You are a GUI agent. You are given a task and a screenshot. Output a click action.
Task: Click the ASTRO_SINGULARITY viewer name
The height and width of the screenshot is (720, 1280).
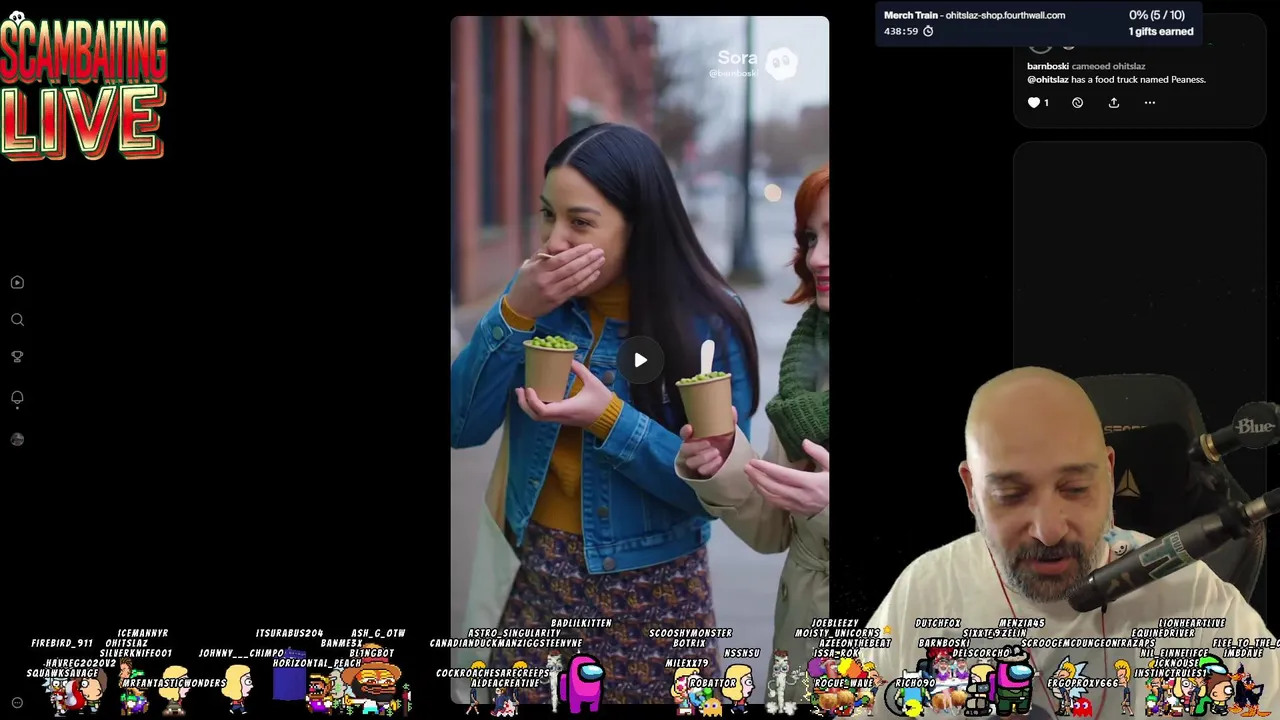[514, 633]
